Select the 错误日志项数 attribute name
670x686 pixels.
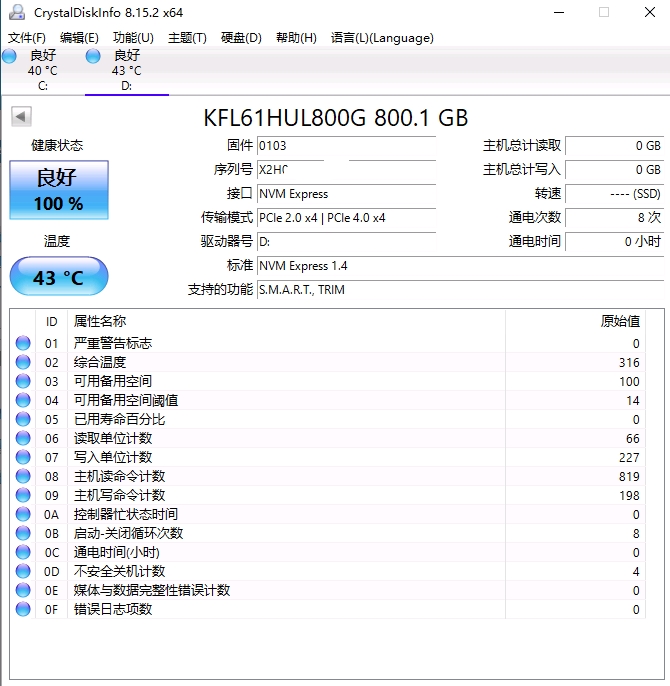tap(113, 609)
